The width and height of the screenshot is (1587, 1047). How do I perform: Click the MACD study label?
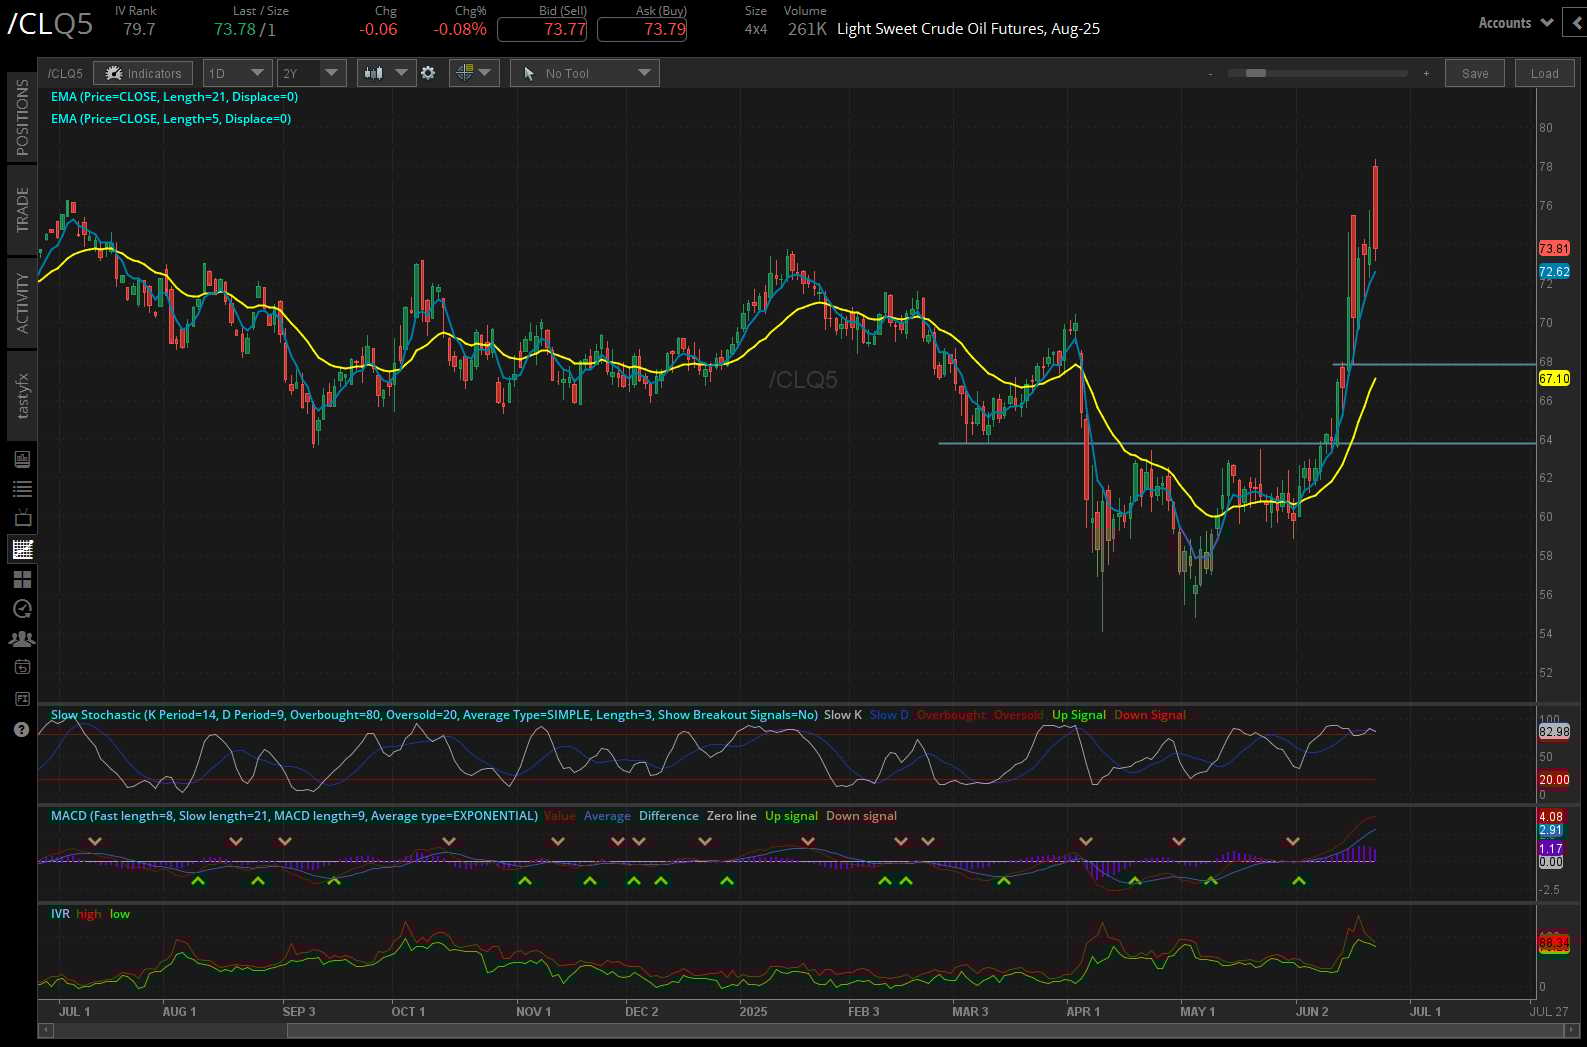pyautogui.click(x=294, y=816)
